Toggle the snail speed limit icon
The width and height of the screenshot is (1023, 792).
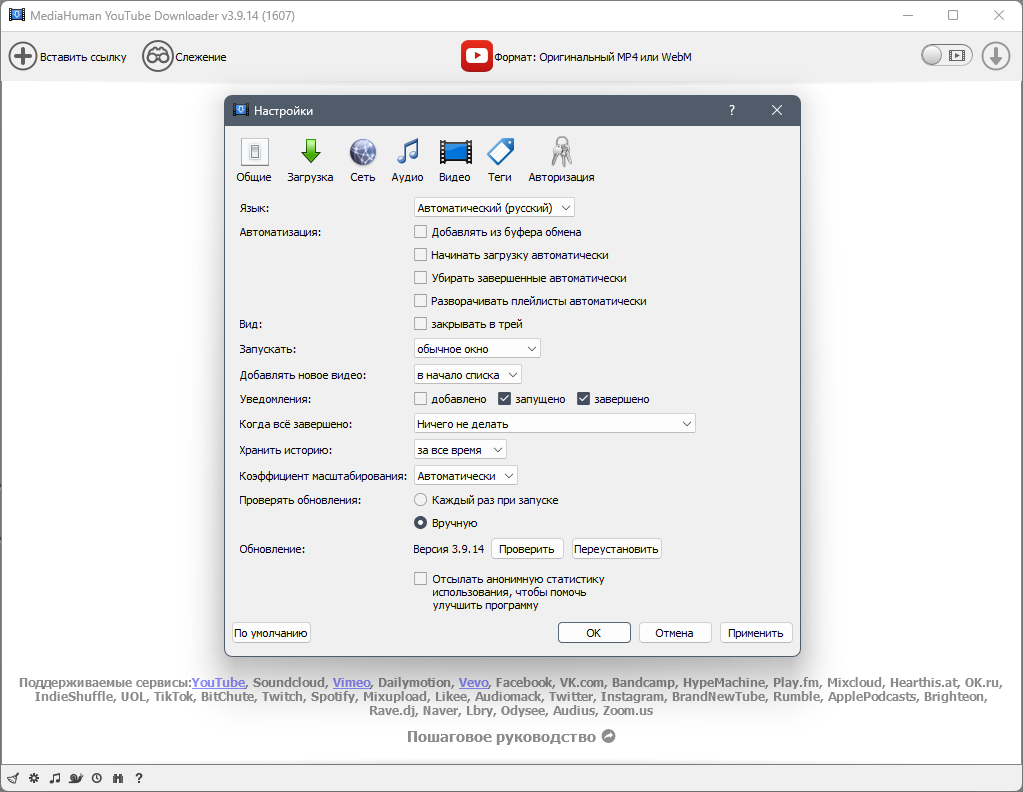76,778
